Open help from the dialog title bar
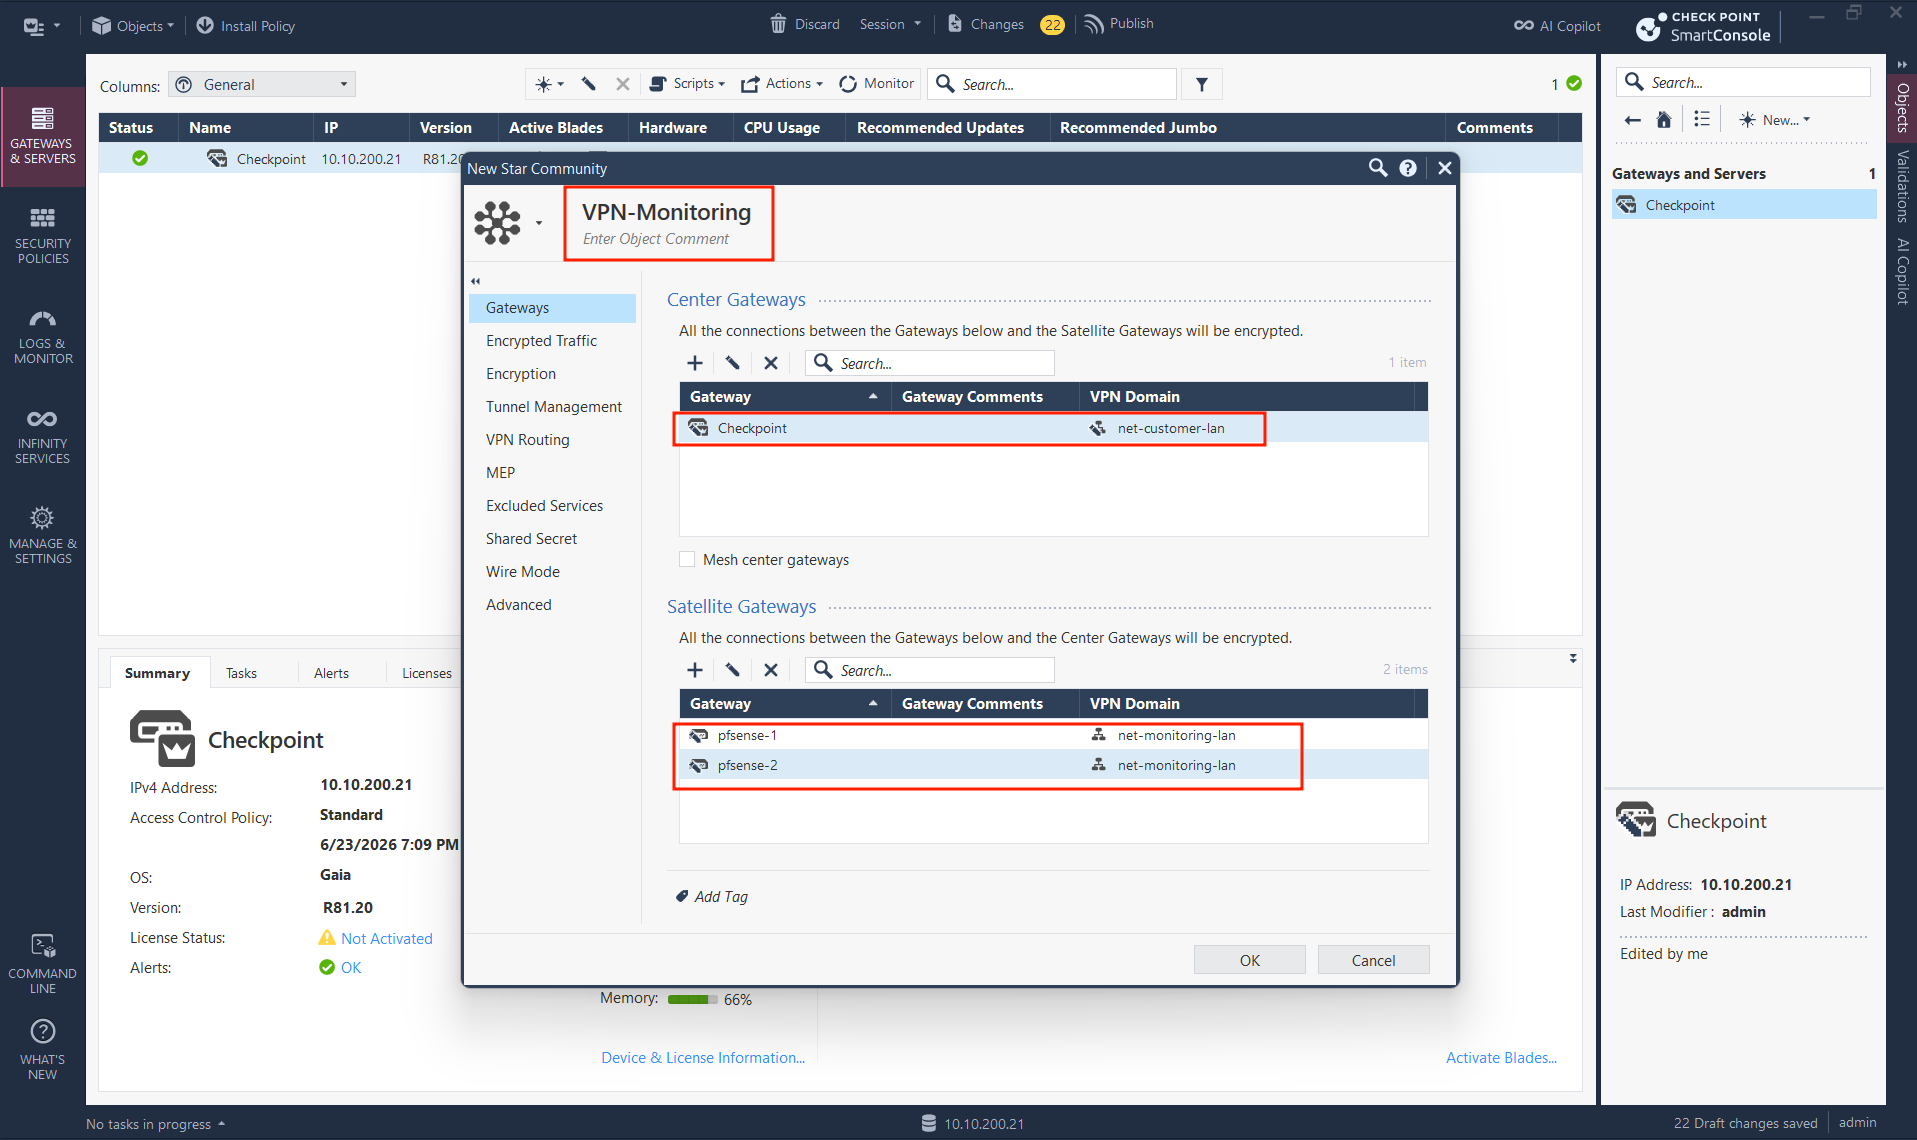The width and height of the screenshot is (1917, 1140). coord(1408,168)
